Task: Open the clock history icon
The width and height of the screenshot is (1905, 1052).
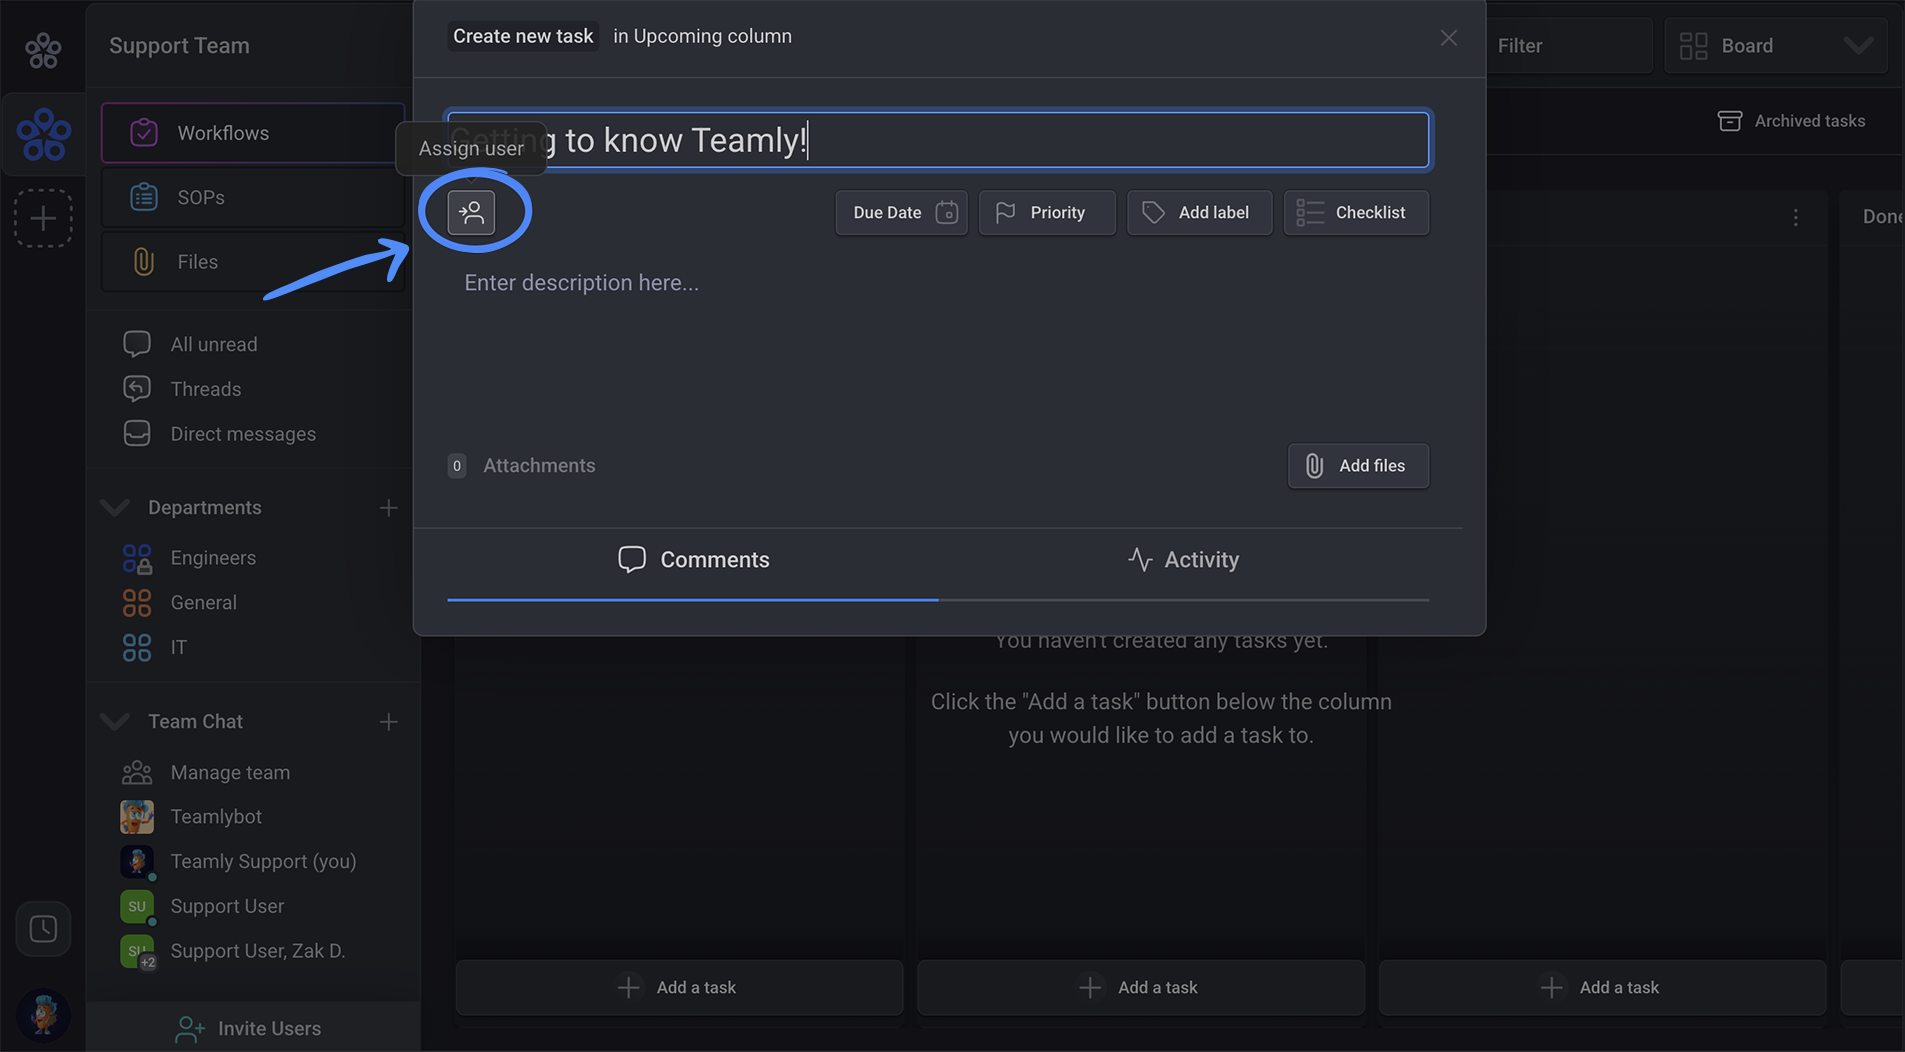Action: click(x=43, y=929)
